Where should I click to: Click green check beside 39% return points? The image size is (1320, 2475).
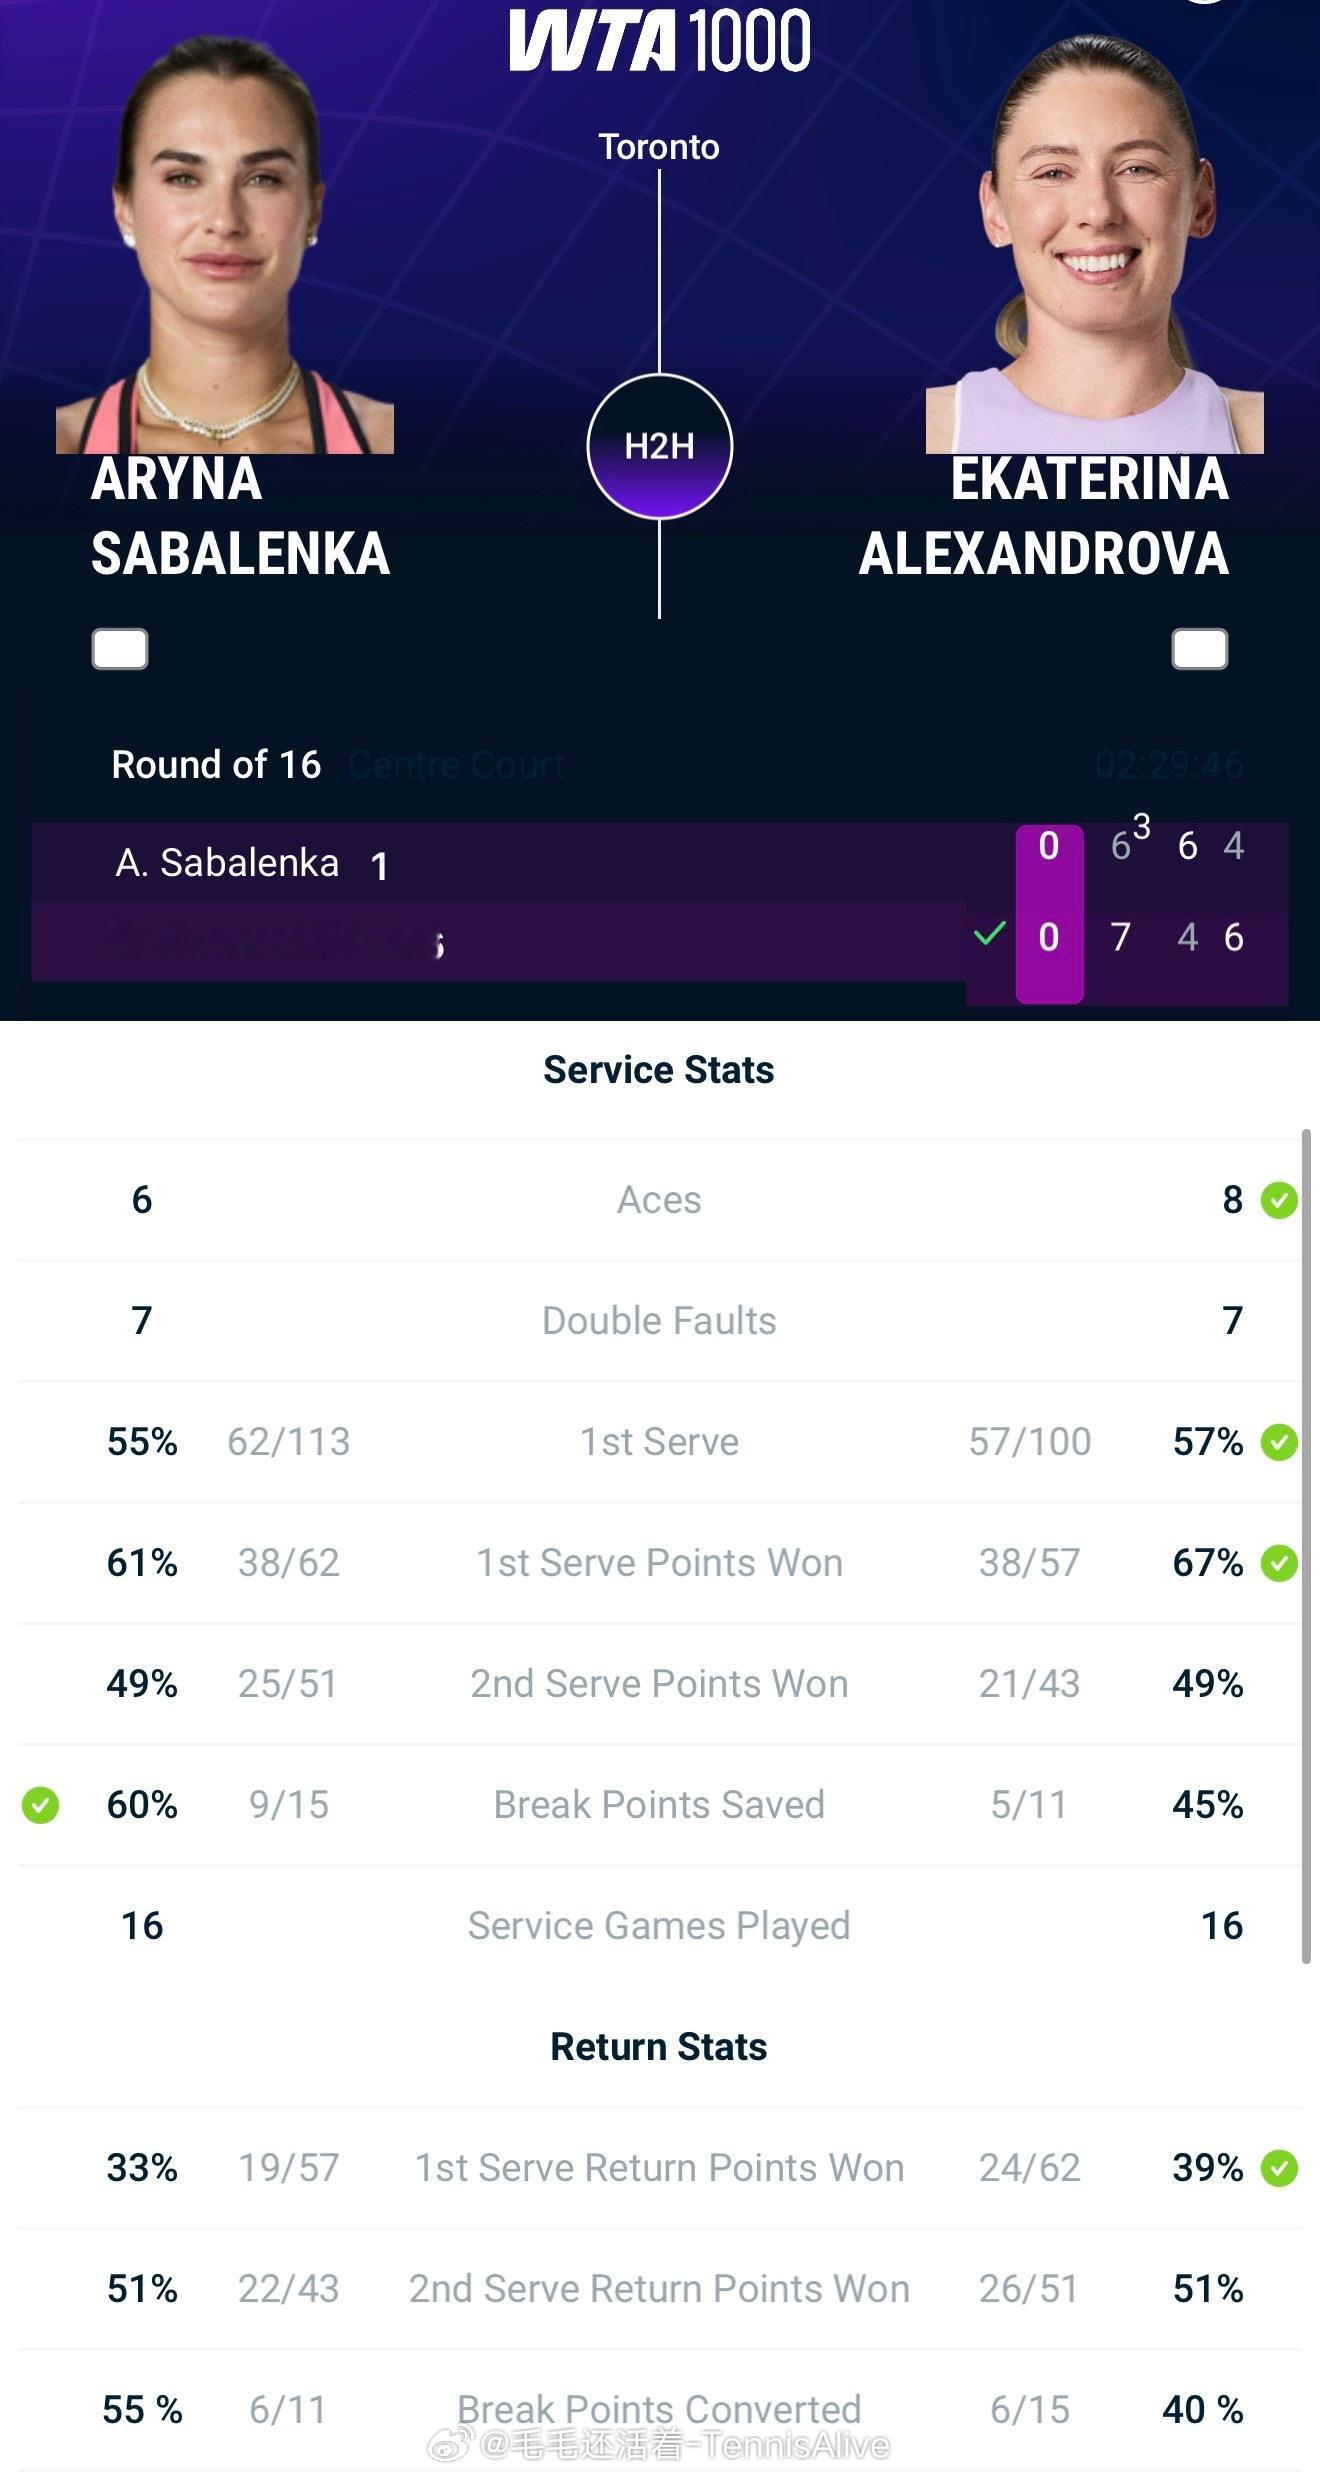point(1279,2168)
